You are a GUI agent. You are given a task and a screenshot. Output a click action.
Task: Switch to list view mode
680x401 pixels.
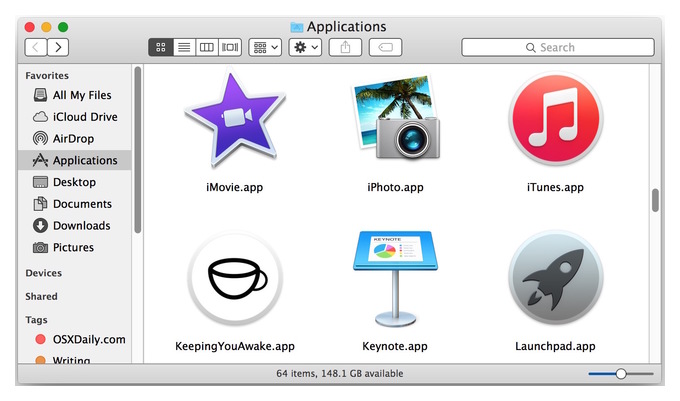coord(184,47)
